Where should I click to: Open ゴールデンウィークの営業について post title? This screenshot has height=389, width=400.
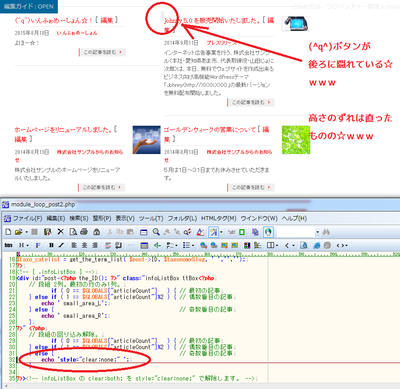210,130
